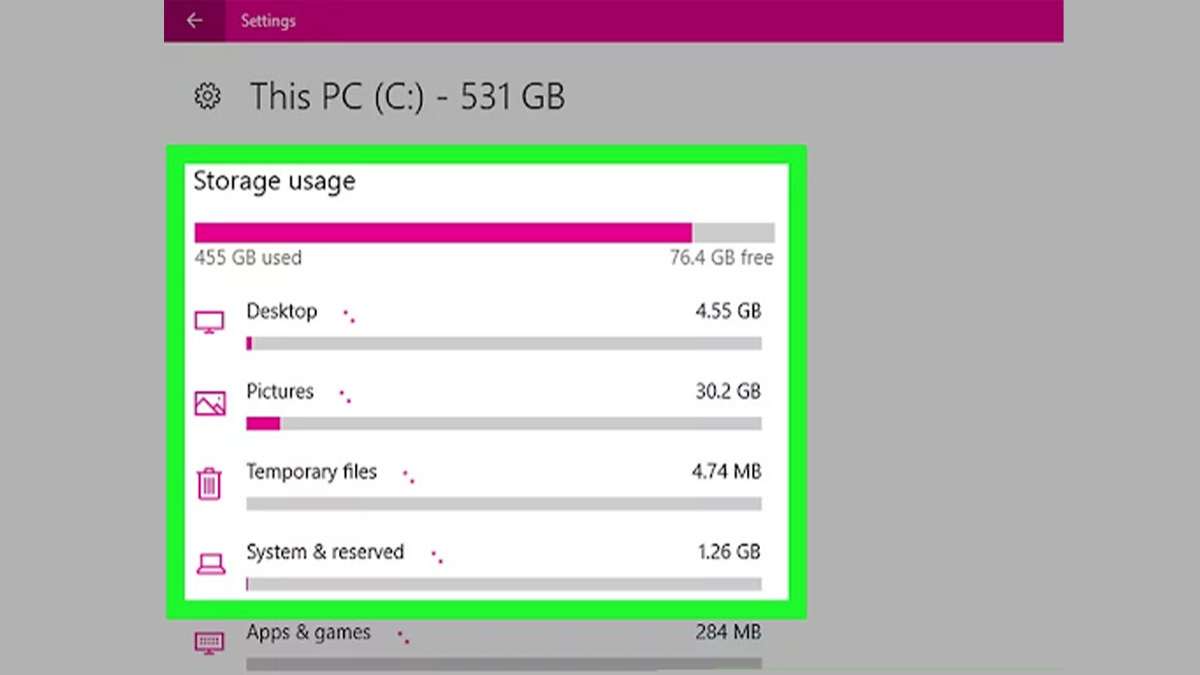Click the Temporary files trash icon
This screenshot has height=675, width=1200.
pyautogui.click(x=209, y=484)
